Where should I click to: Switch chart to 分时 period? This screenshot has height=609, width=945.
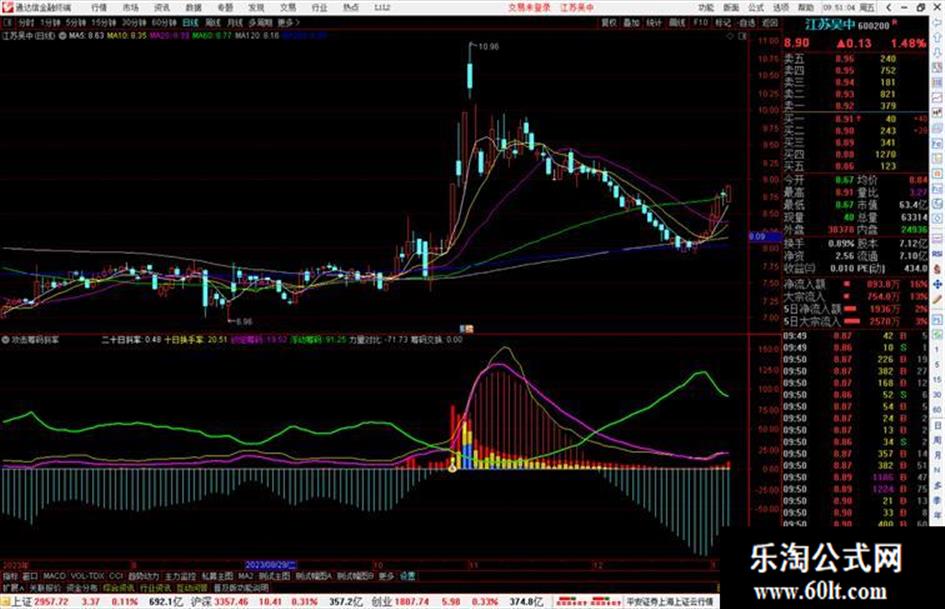pos(26,22)
